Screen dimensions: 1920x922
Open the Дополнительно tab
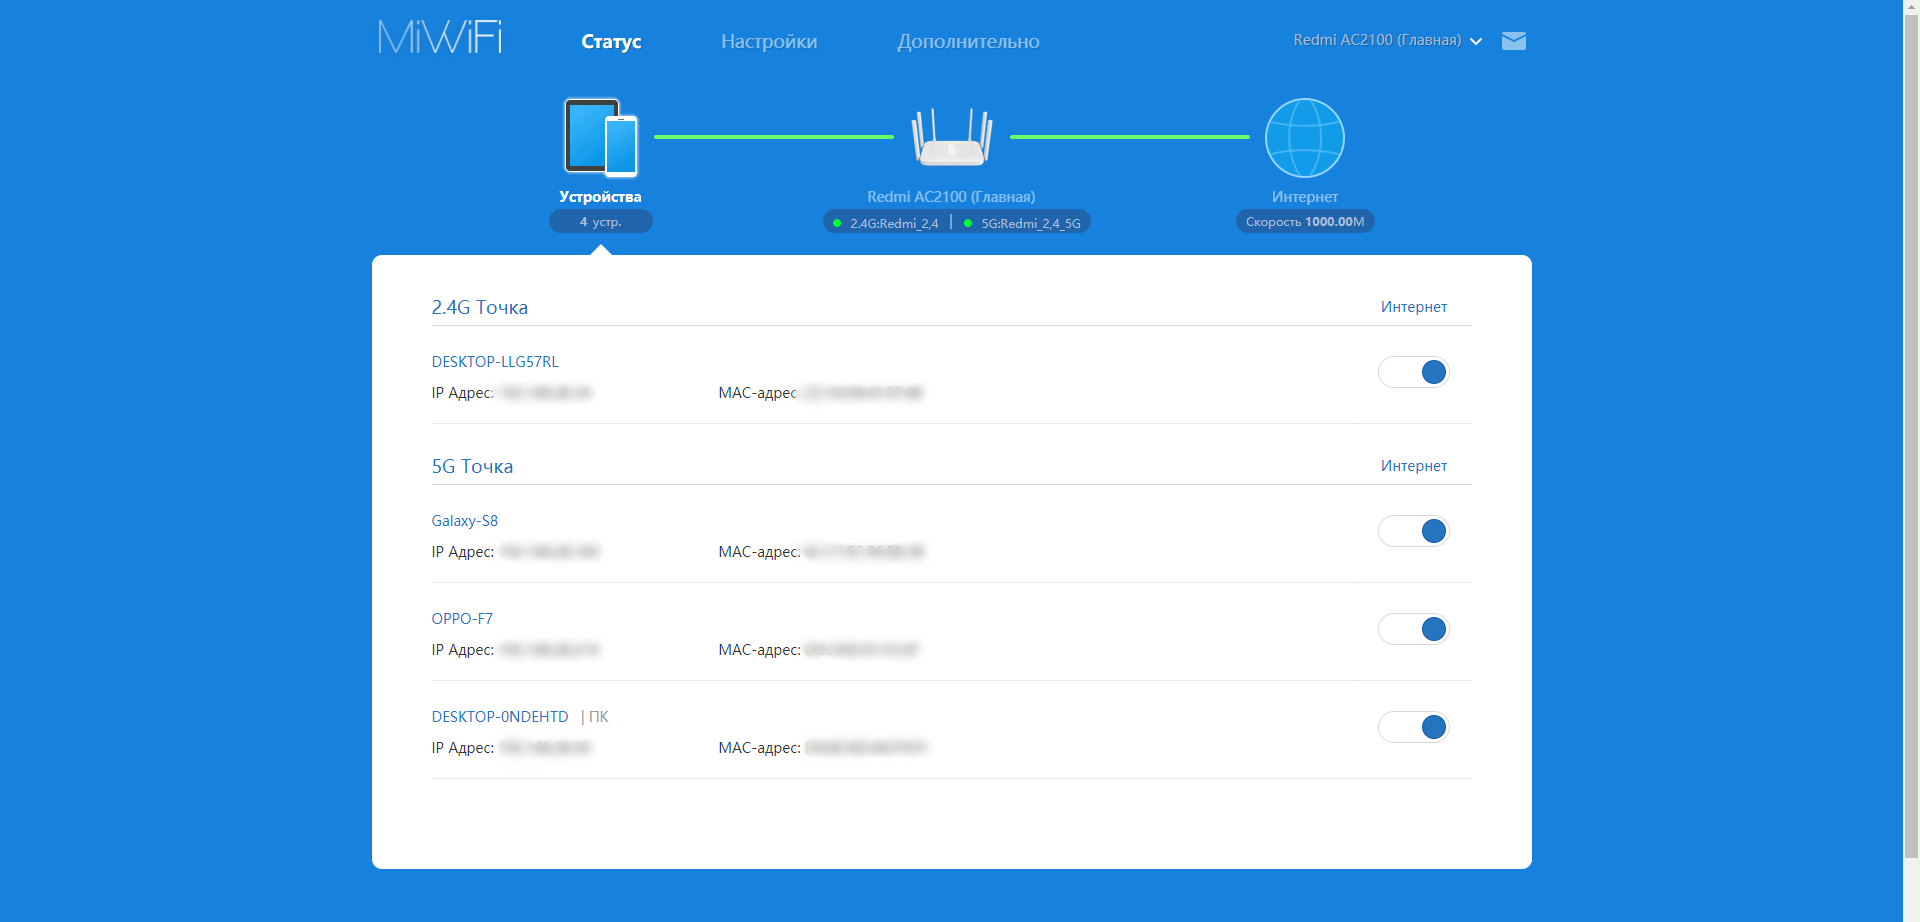(968, 41)
